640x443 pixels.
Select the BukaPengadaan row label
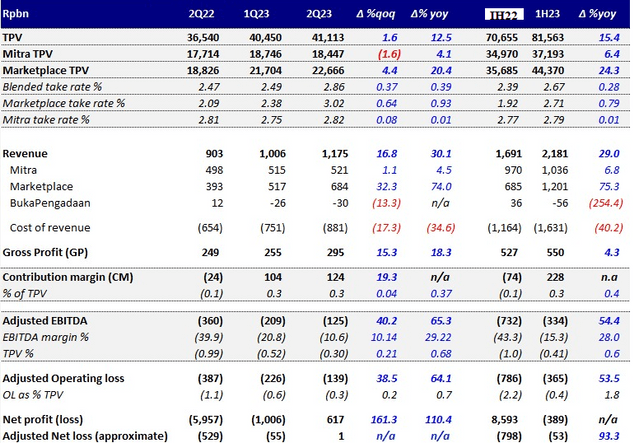click(52, 205)
